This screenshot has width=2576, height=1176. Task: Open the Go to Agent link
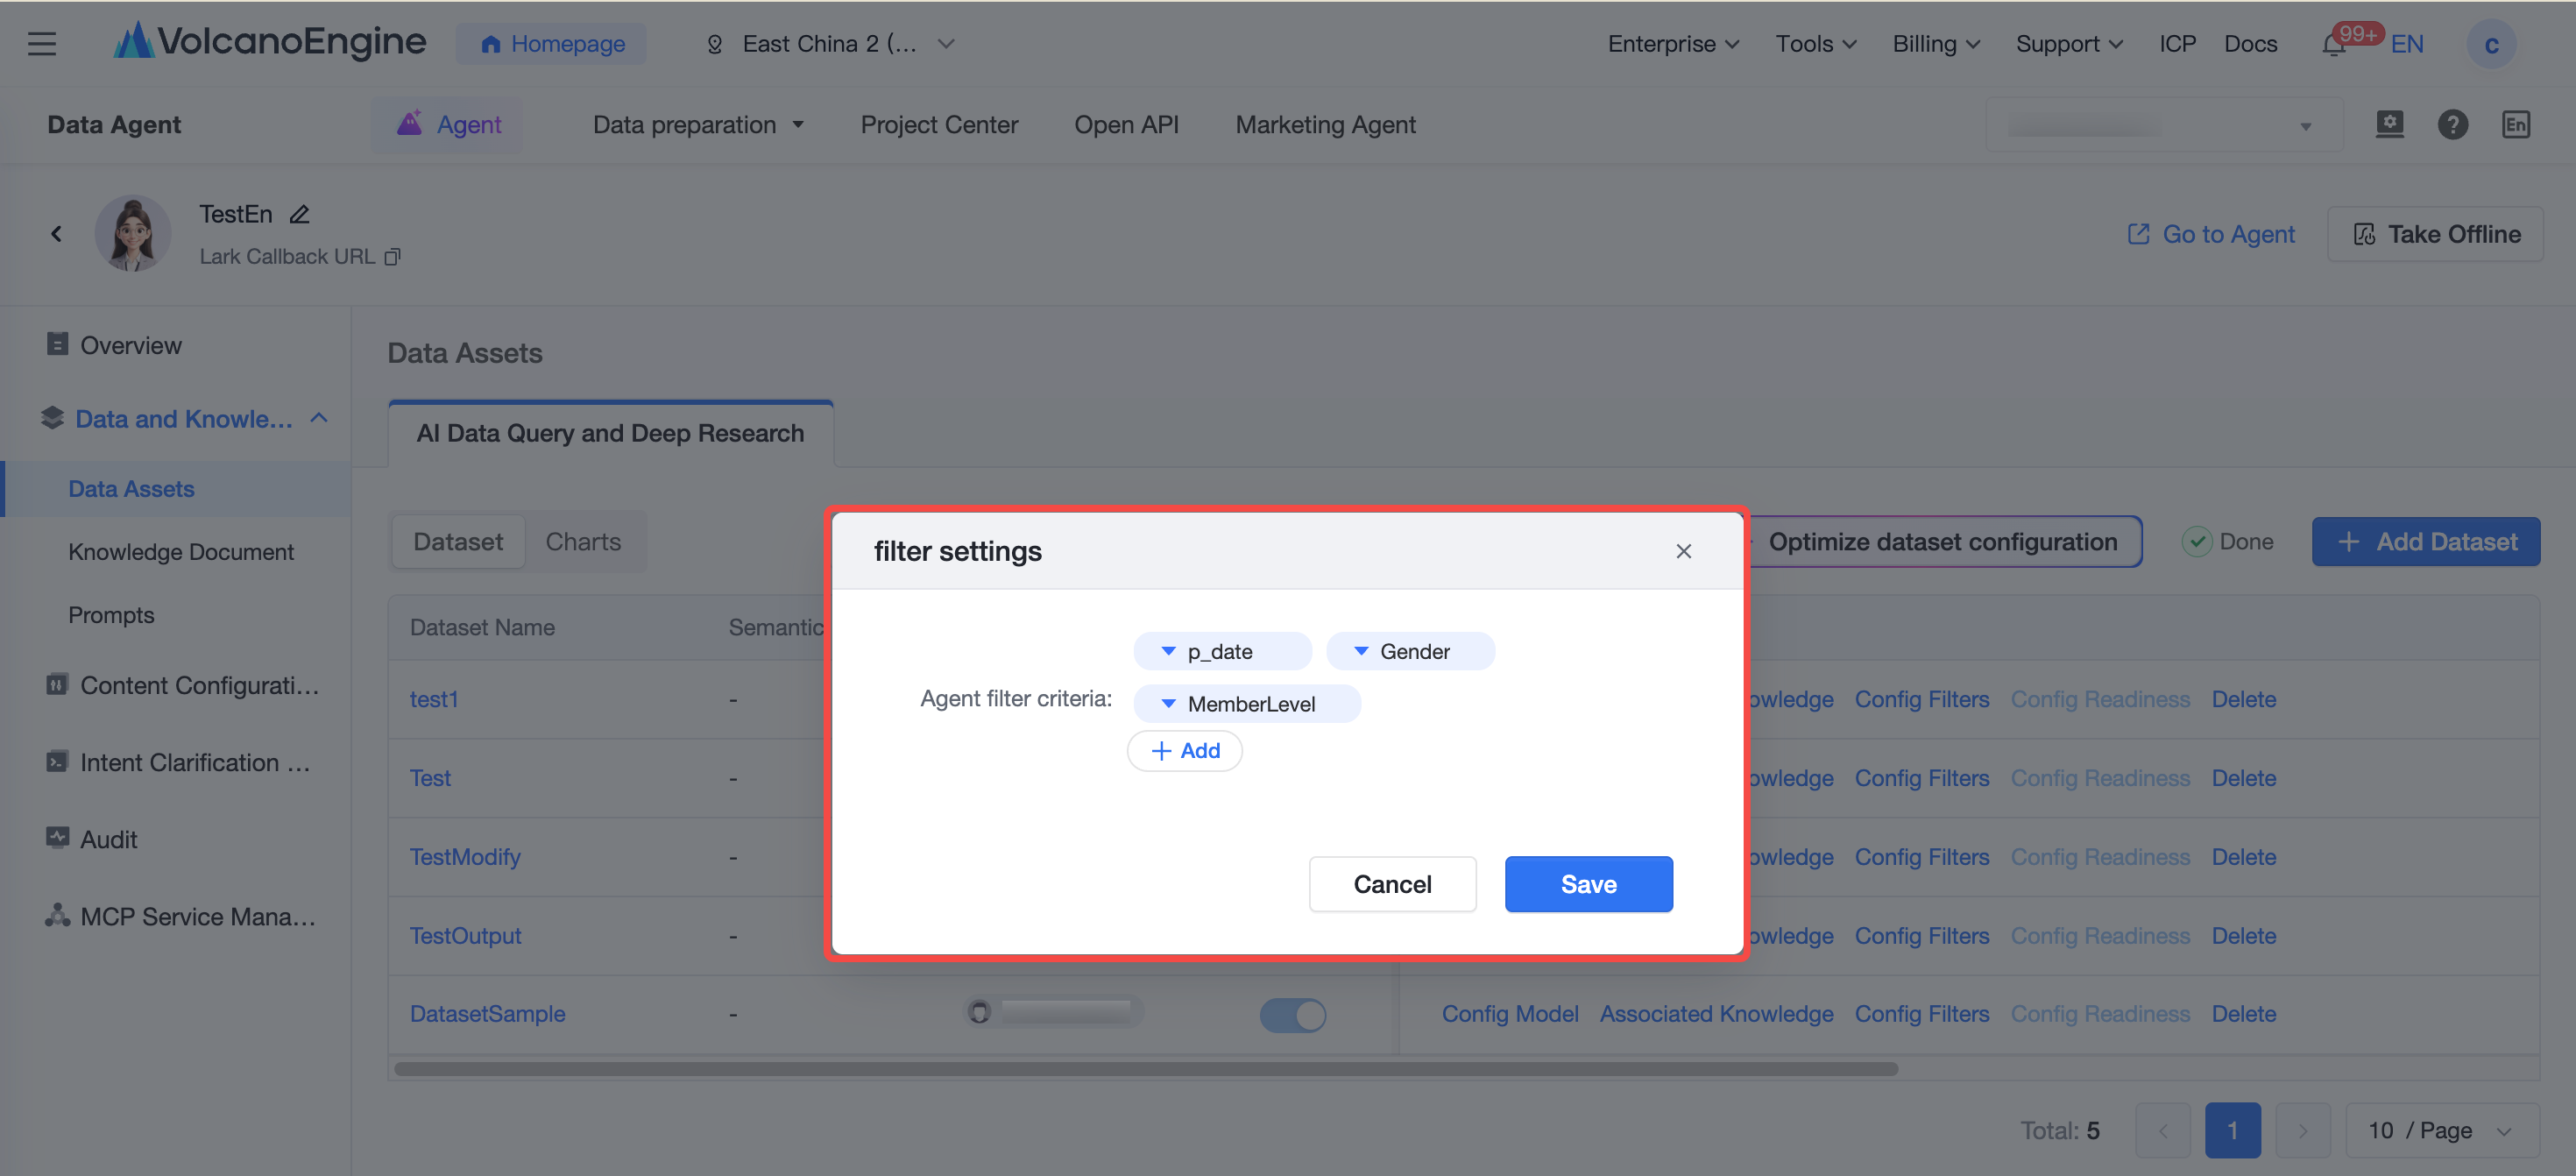[2210, 233]
